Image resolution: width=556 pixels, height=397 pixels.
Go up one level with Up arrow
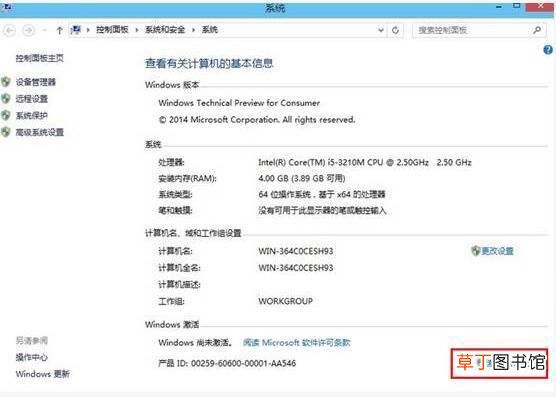(60, 30)
